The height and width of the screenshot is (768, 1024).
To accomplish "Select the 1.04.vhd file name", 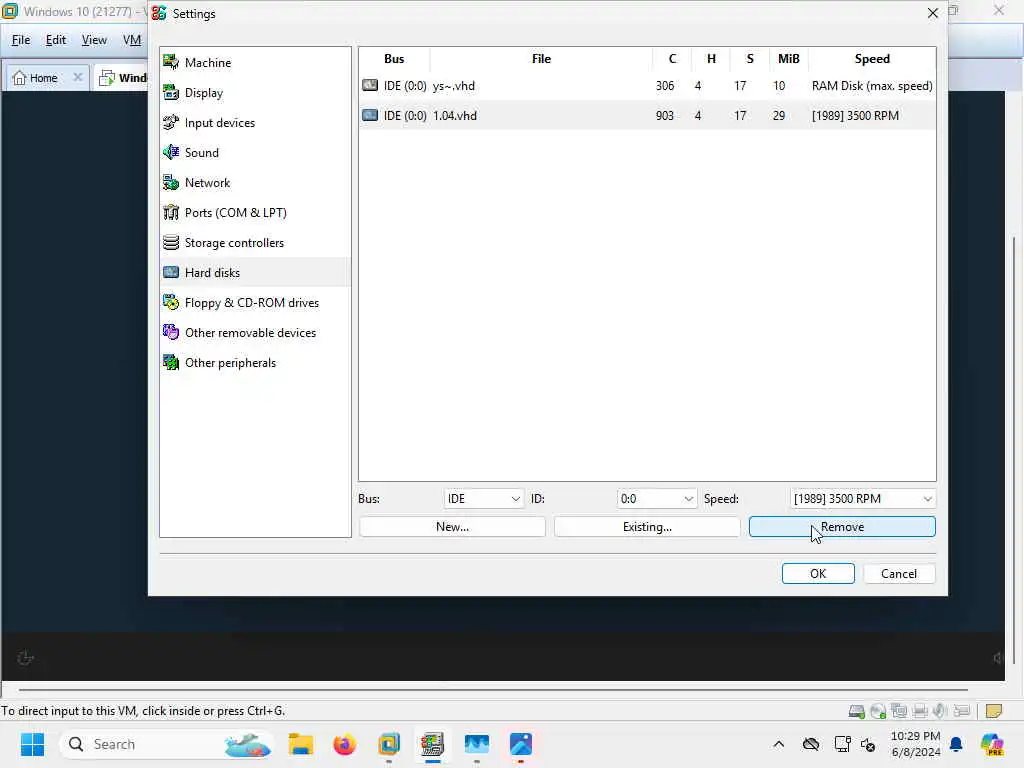I will coord(455,116).
